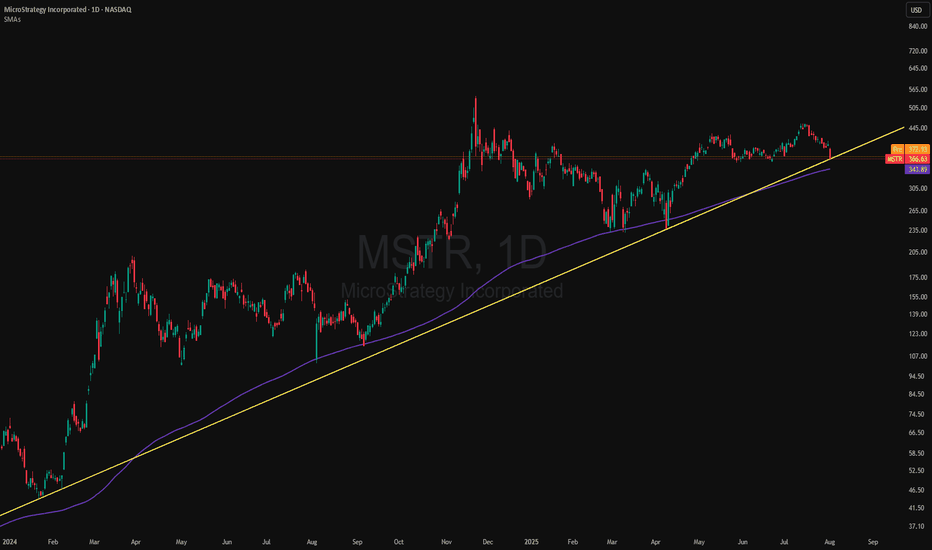Click the 155.00 price axis label
This screenshot has height=550, width=932.
pyautogui.click(x=917, y=297)
